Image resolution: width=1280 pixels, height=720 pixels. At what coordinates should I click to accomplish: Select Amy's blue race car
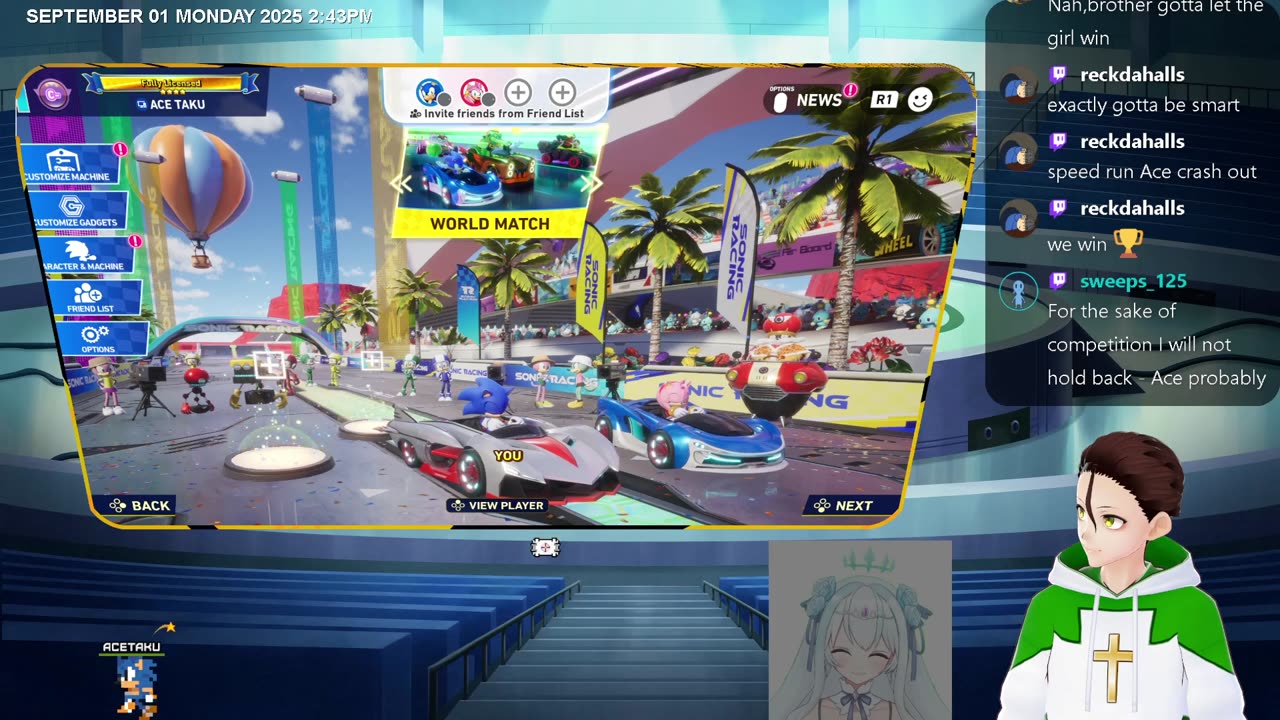pyautogui.click(x=690, y=432)
